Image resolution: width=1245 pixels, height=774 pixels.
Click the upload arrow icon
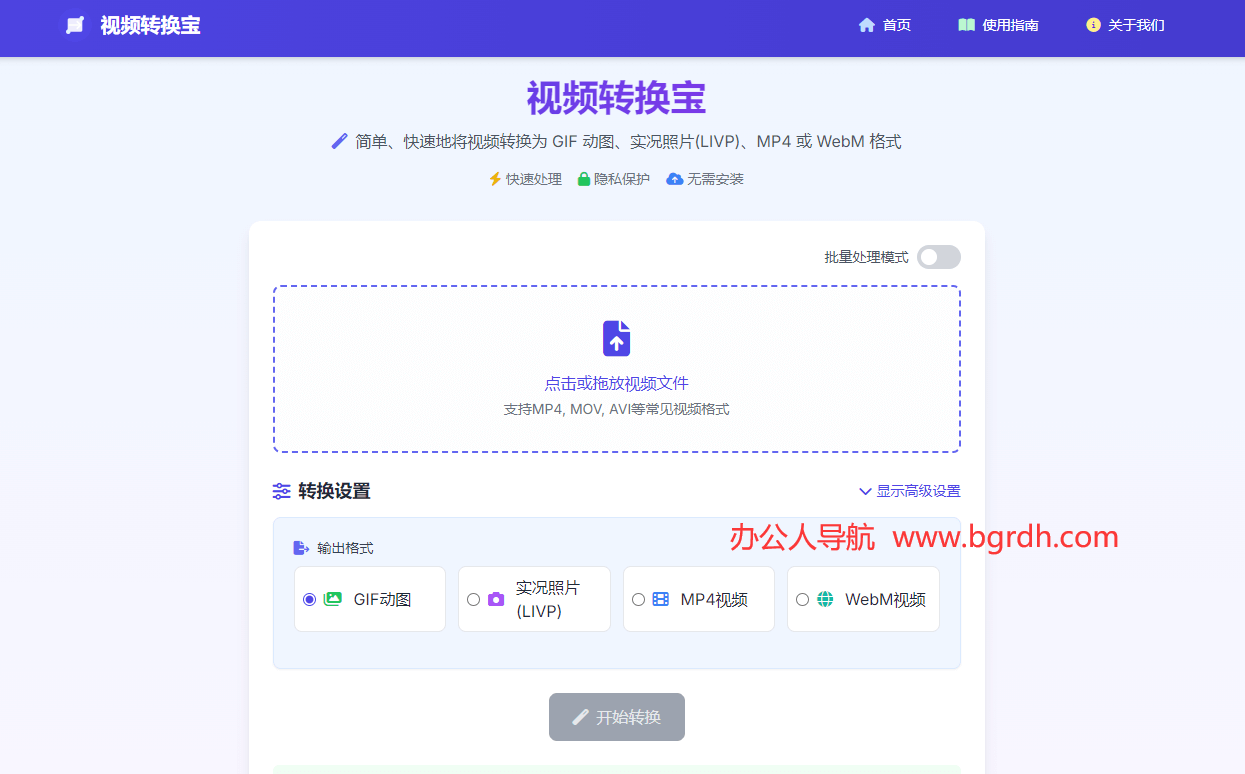tap(616, 338)
